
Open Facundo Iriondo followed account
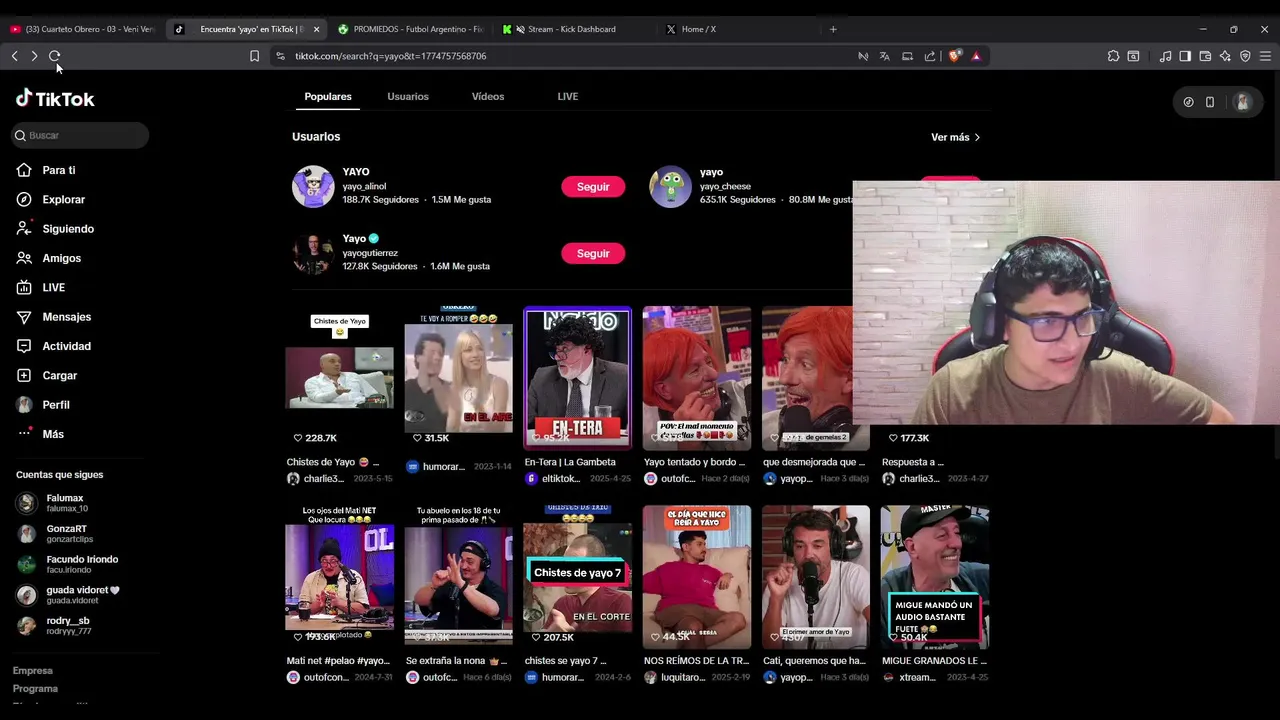tap(70, 565)
